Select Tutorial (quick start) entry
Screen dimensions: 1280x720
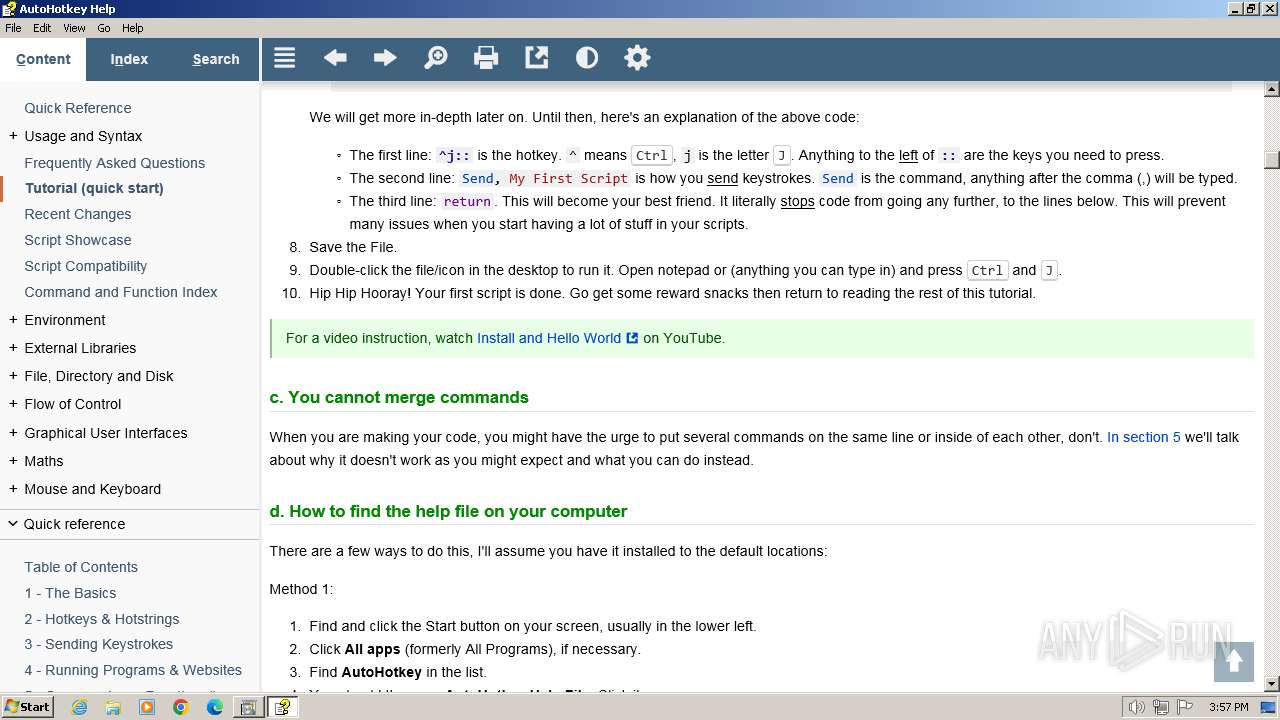click(x=94, y=188)
